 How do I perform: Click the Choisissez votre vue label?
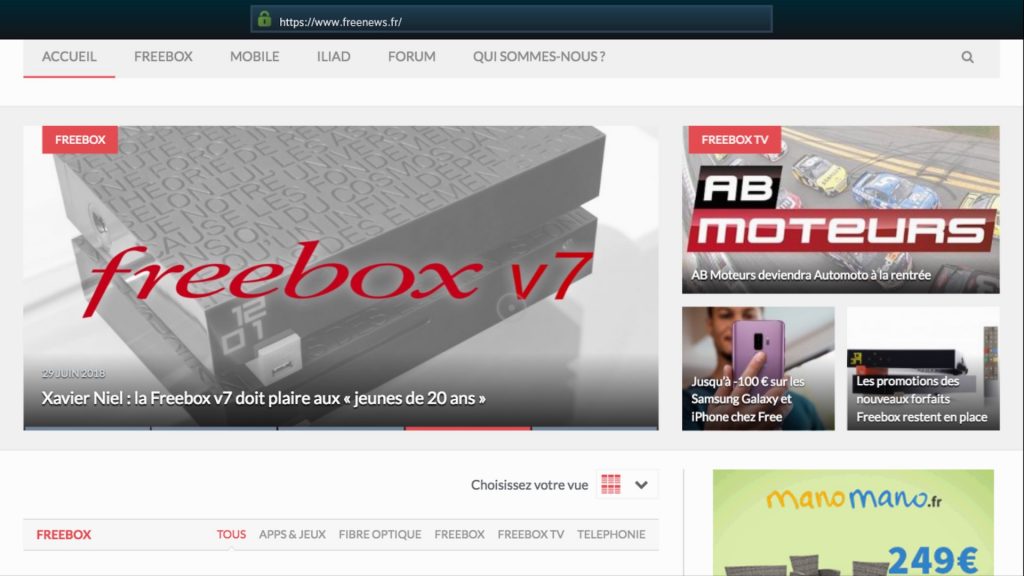coord(530,485)
